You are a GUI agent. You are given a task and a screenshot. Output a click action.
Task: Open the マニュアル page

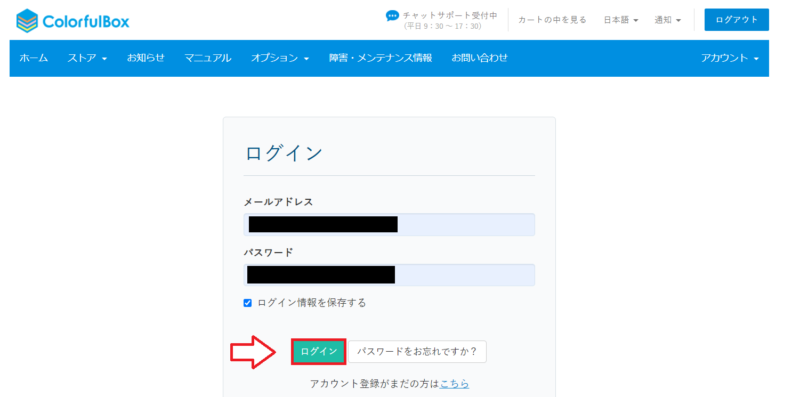[x=208, y=58]
